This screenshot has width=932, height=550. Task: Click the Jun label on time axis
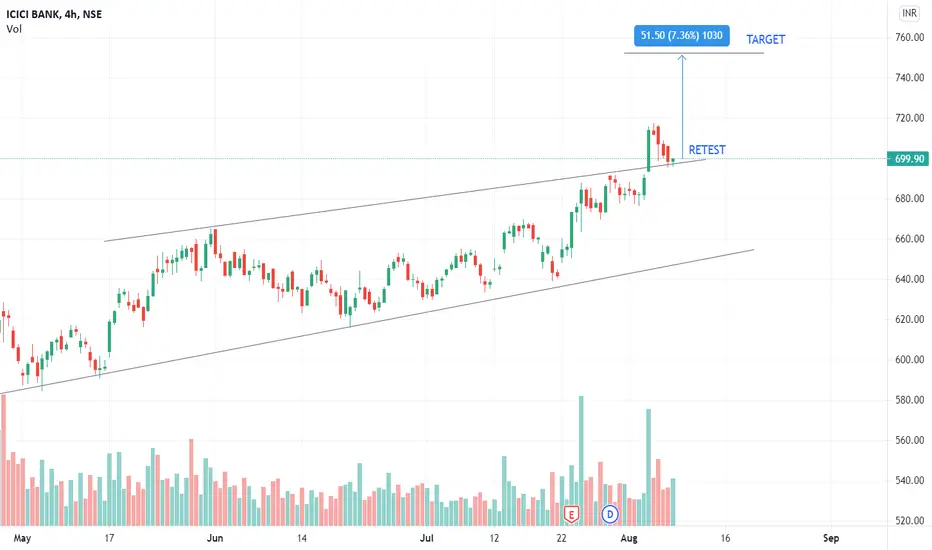click(x=215, y=538)
